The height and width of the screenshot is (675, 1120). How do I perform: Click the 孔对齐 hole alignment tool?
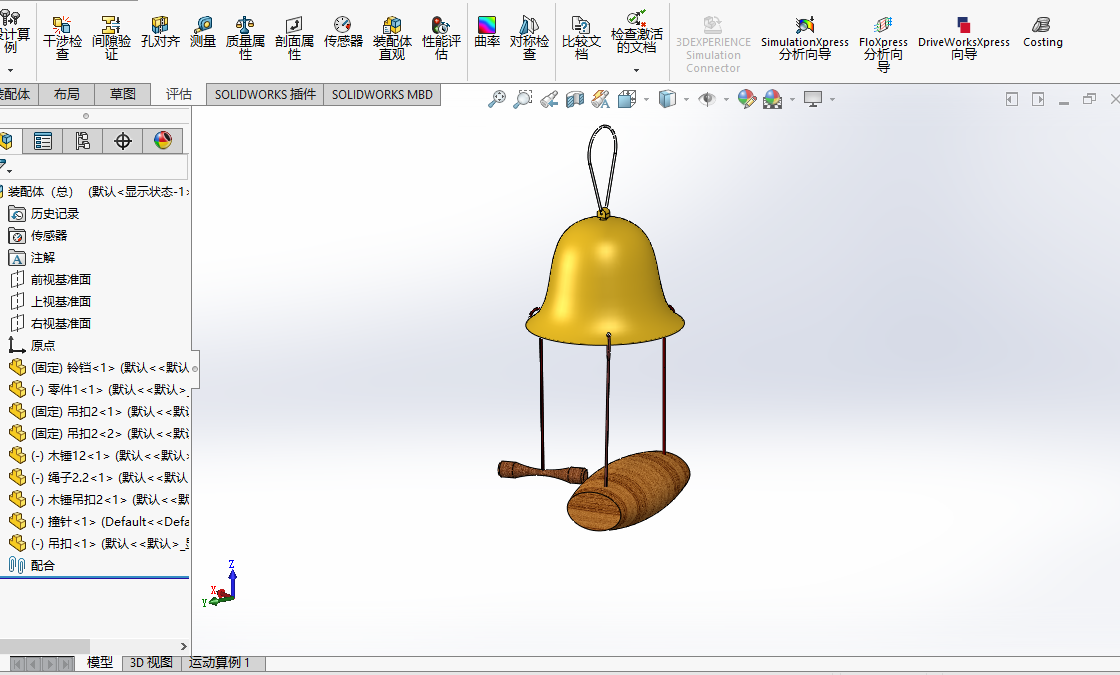[x=160, y=33]
